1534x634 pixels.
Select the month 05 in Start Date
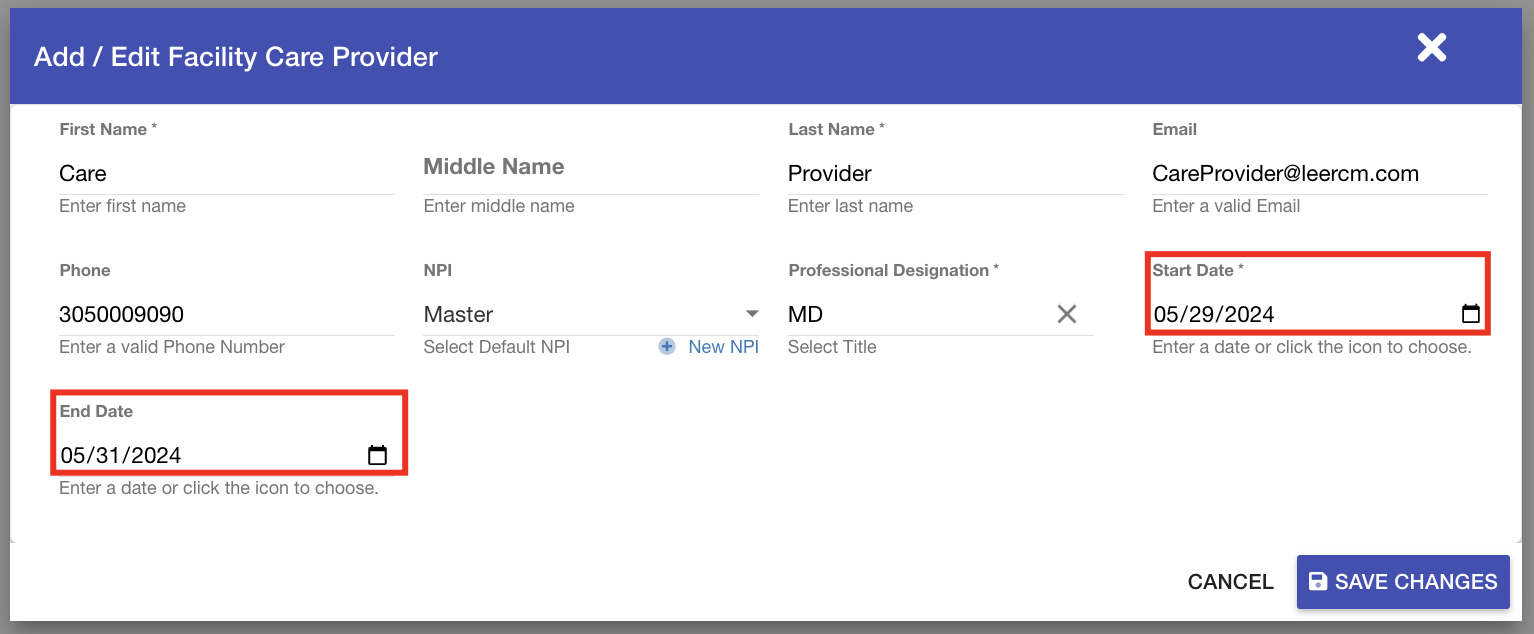point(1167,315)
